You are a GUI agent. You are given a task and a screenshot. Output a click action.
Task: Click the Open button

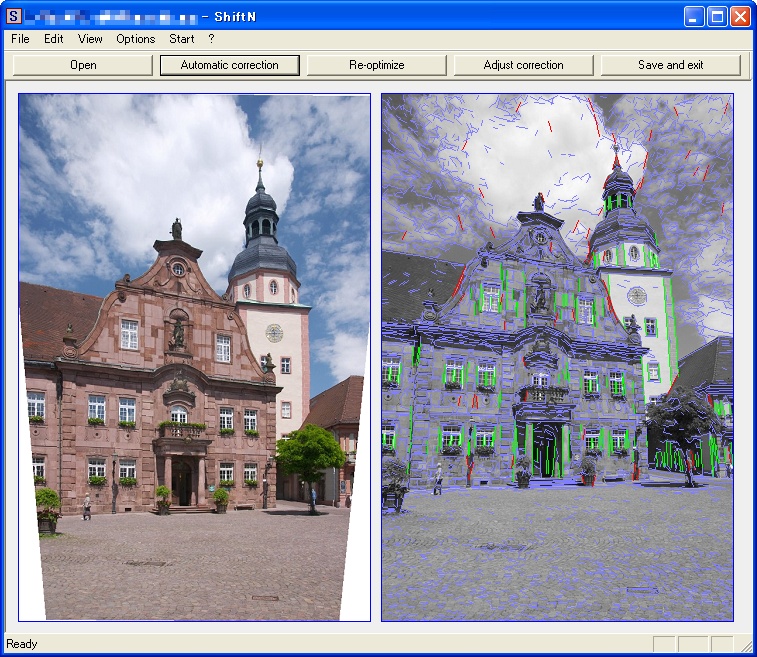coord(83,65)
